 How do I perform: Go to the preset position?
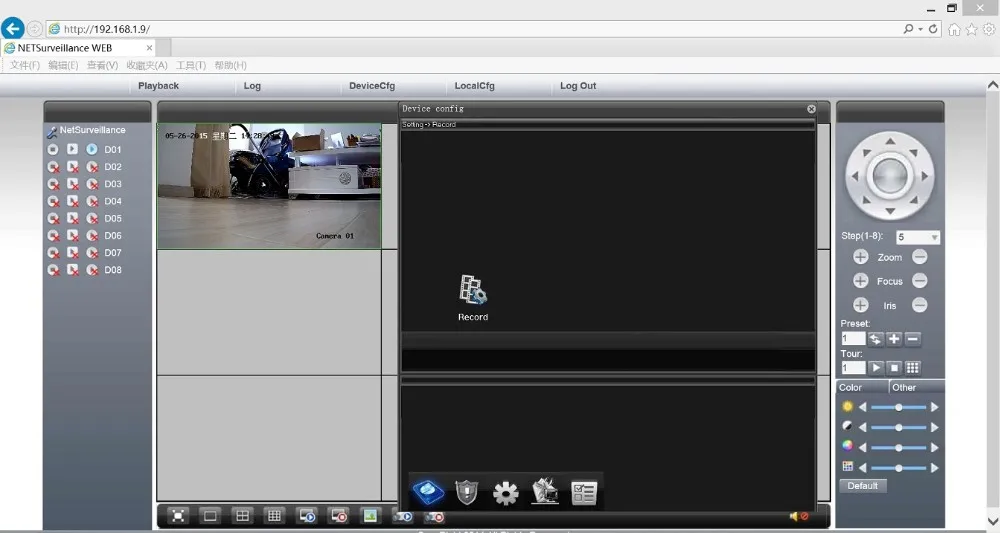pos(875,339)
